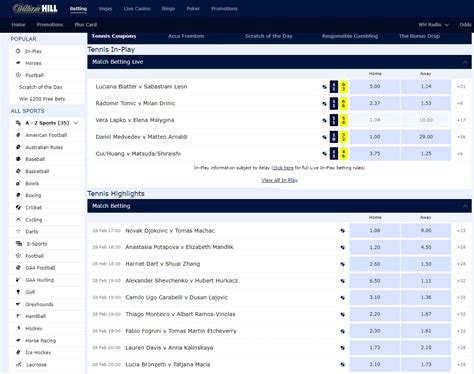
Task: Open Camilo Ugo Carabelli v Dusan Lajovic match
Action: [x=176, y=297]
